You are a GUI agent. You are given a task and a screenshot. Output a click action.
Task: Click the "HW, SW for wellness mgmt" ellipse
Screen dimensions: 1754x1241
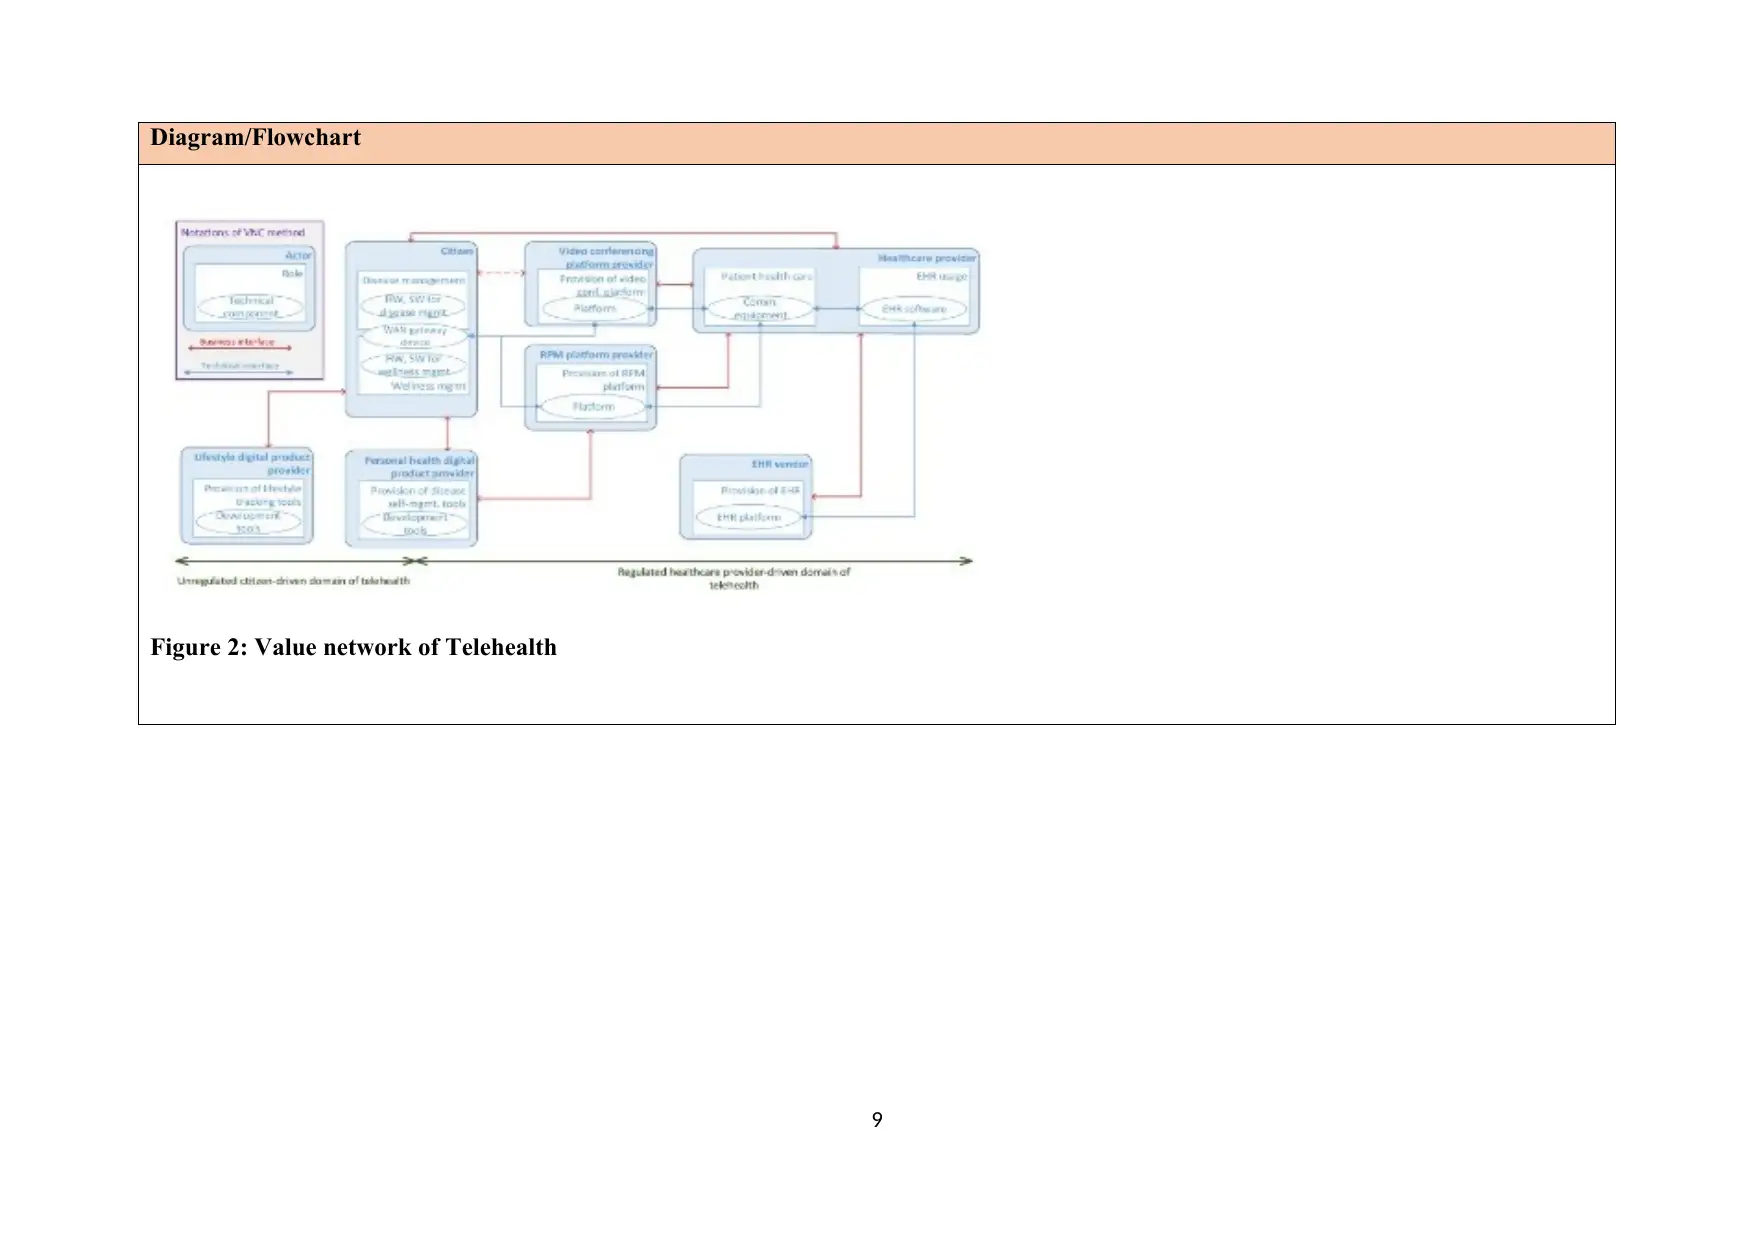[413, 365]
